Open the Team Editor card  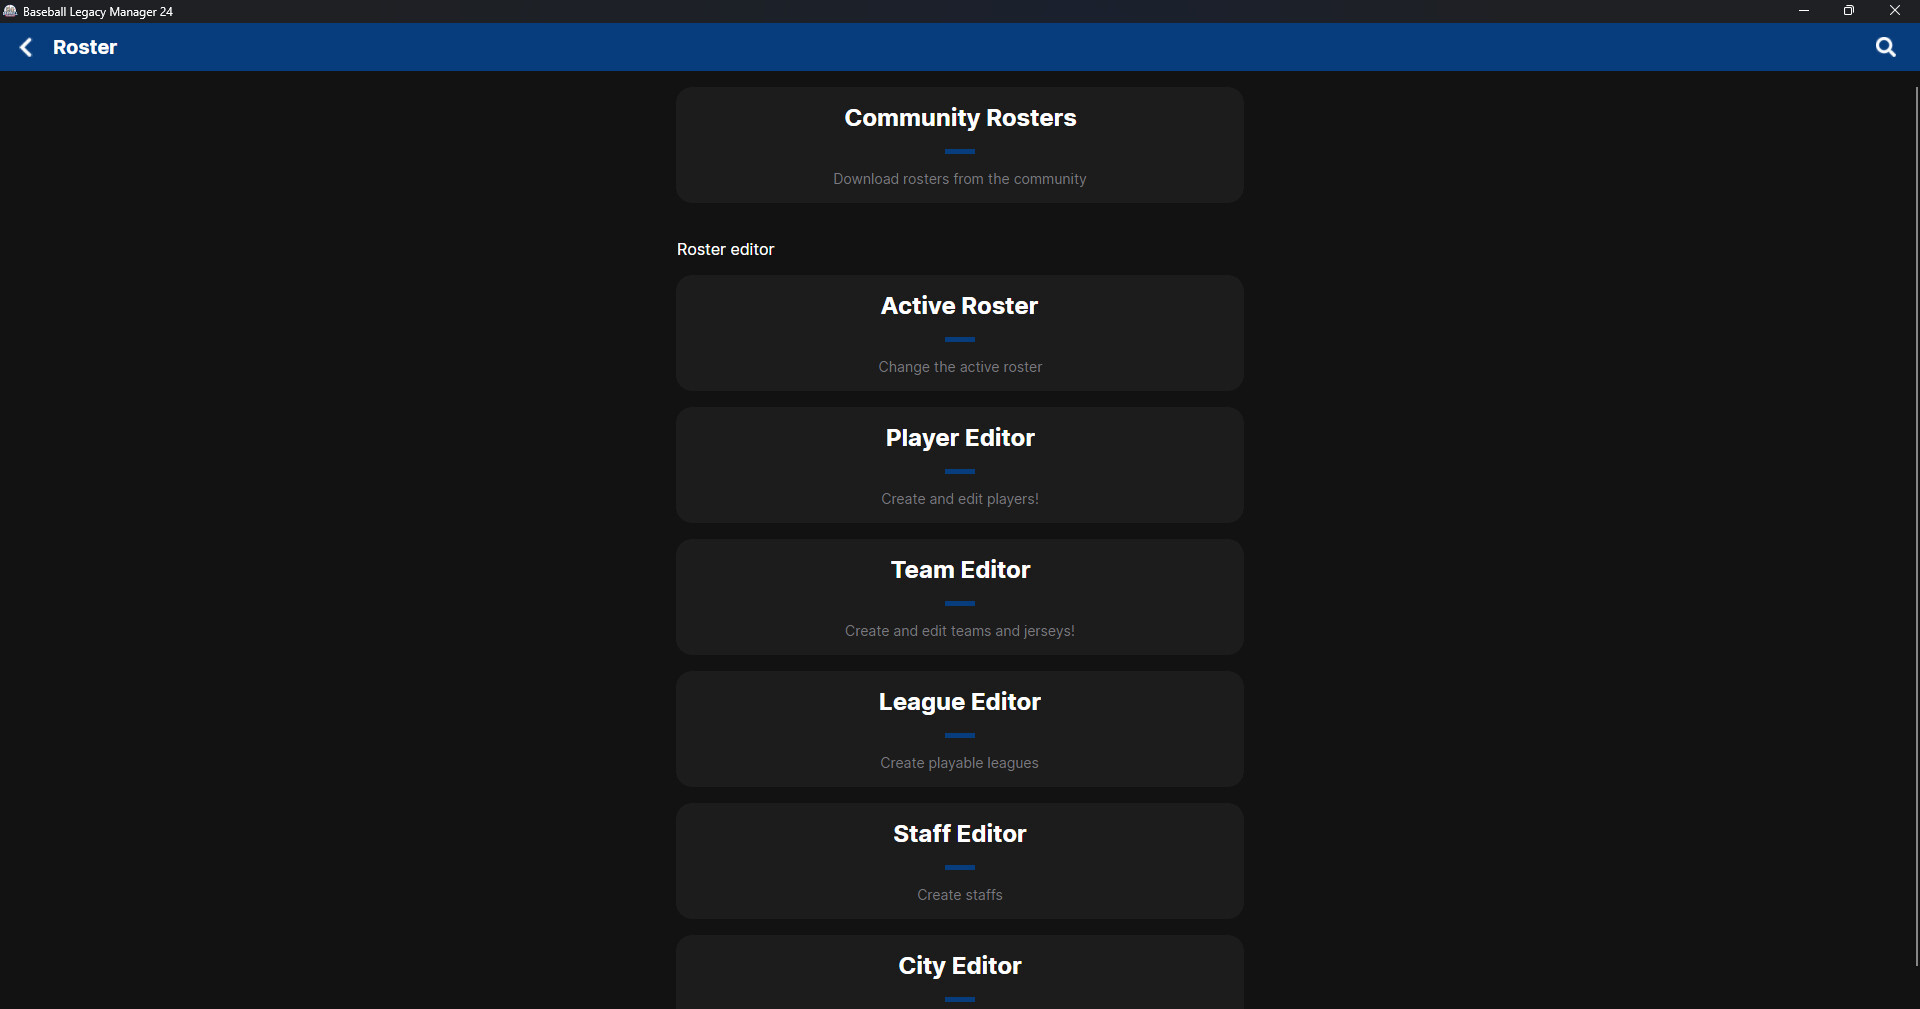[x=959, y=596]
